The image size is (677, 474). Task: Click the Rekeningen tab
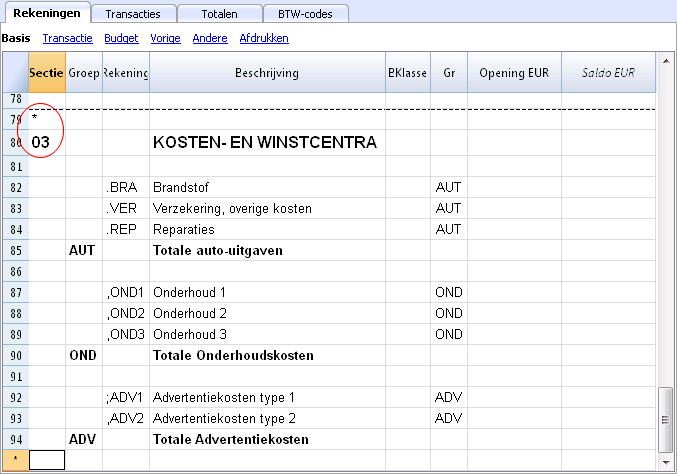(x=46, y=13)
